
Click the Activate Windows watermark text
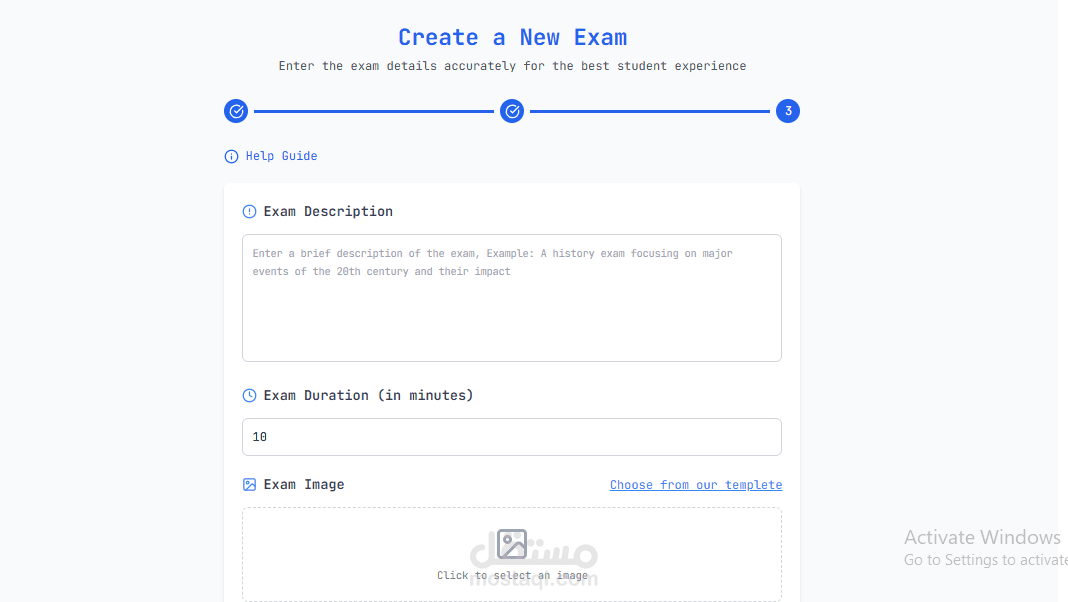981,537
